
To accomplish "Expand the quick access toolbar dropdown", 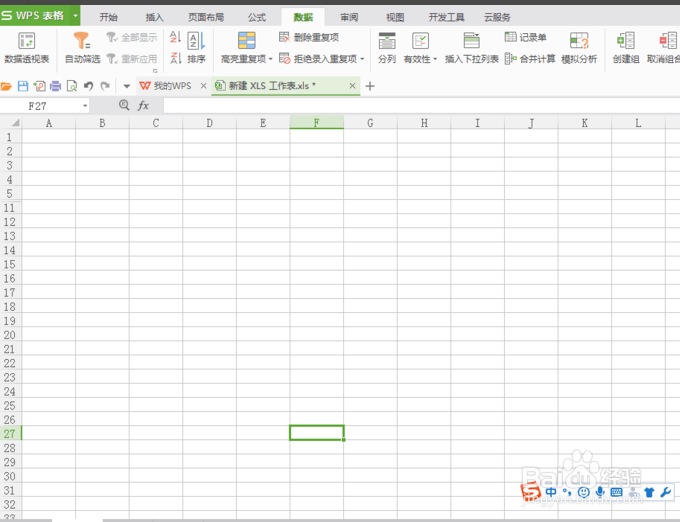I will (127, 86).
